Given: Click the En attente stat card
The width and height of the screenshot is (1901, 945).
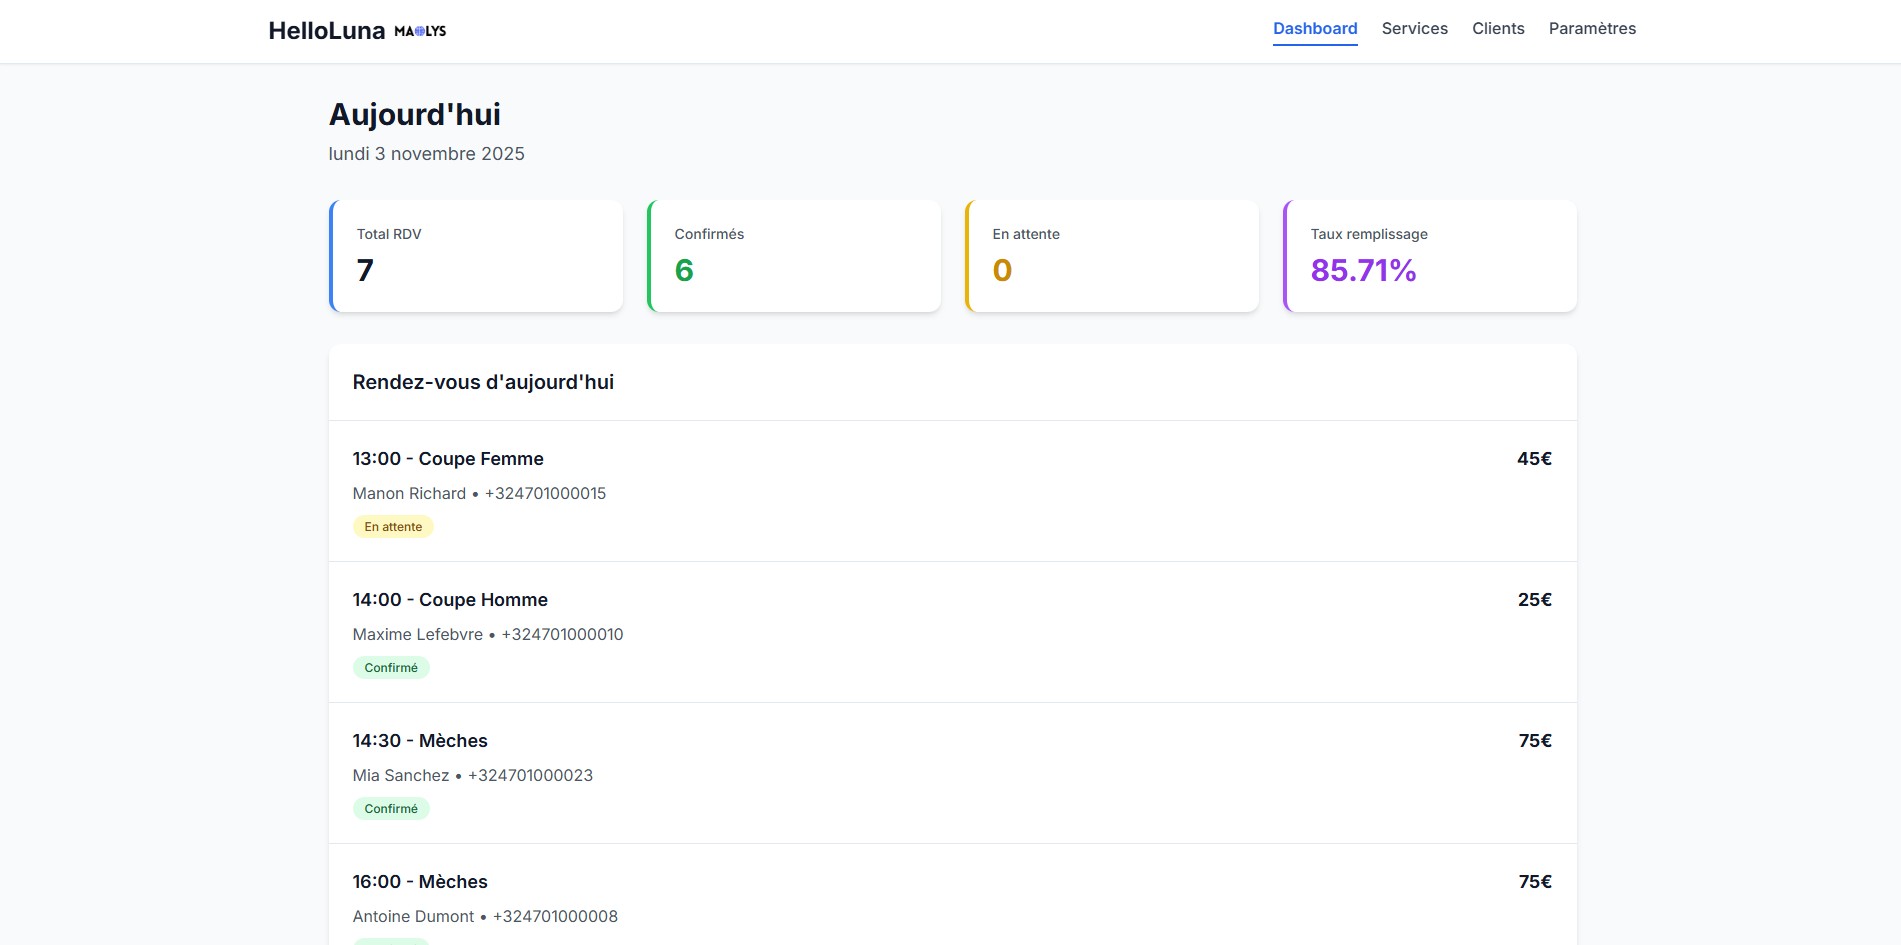Looking at the screenshot, I should 1112,256.
